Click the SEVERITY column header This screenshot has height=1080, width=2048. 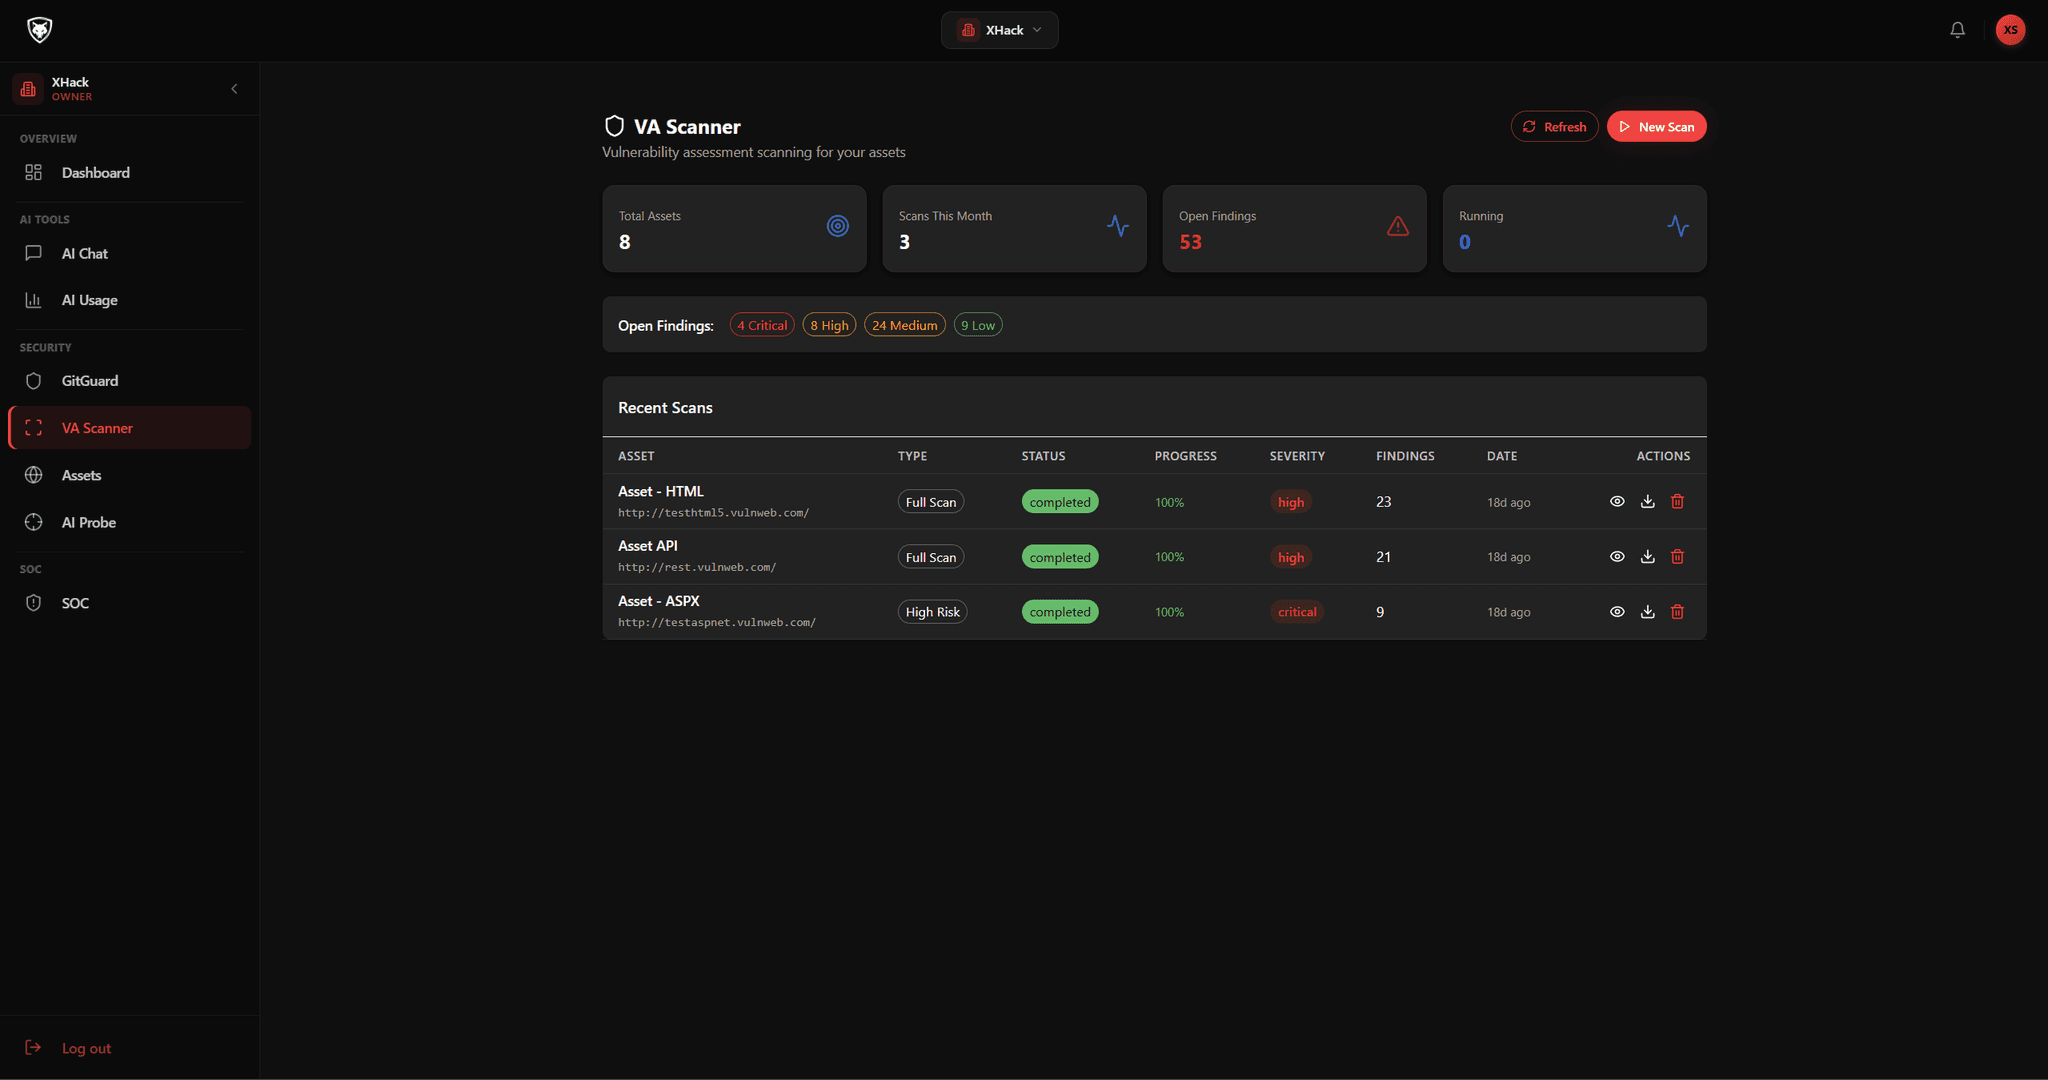pos(1297,456)
